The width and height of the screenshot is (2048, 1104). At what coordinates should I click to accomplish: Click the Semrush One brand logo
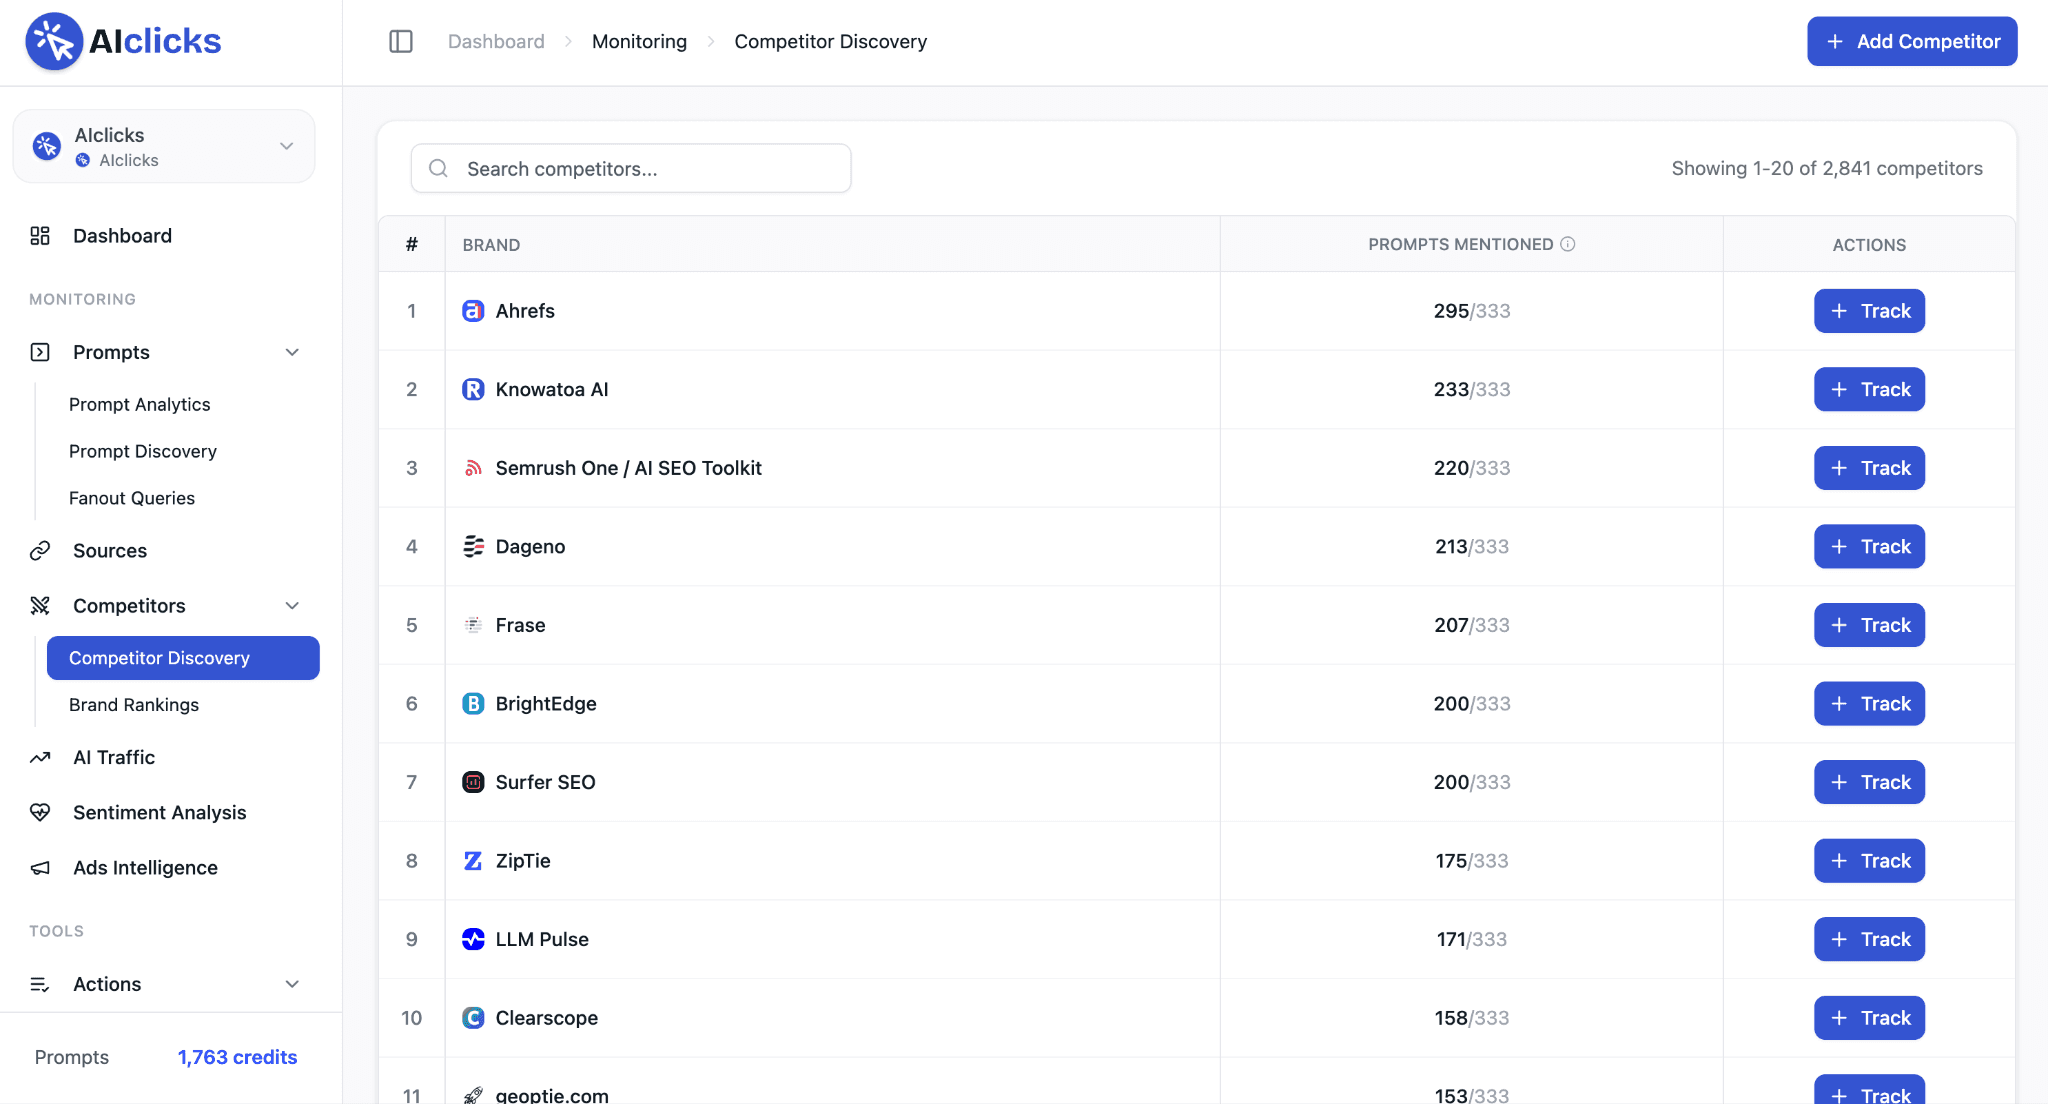(473, 468)
